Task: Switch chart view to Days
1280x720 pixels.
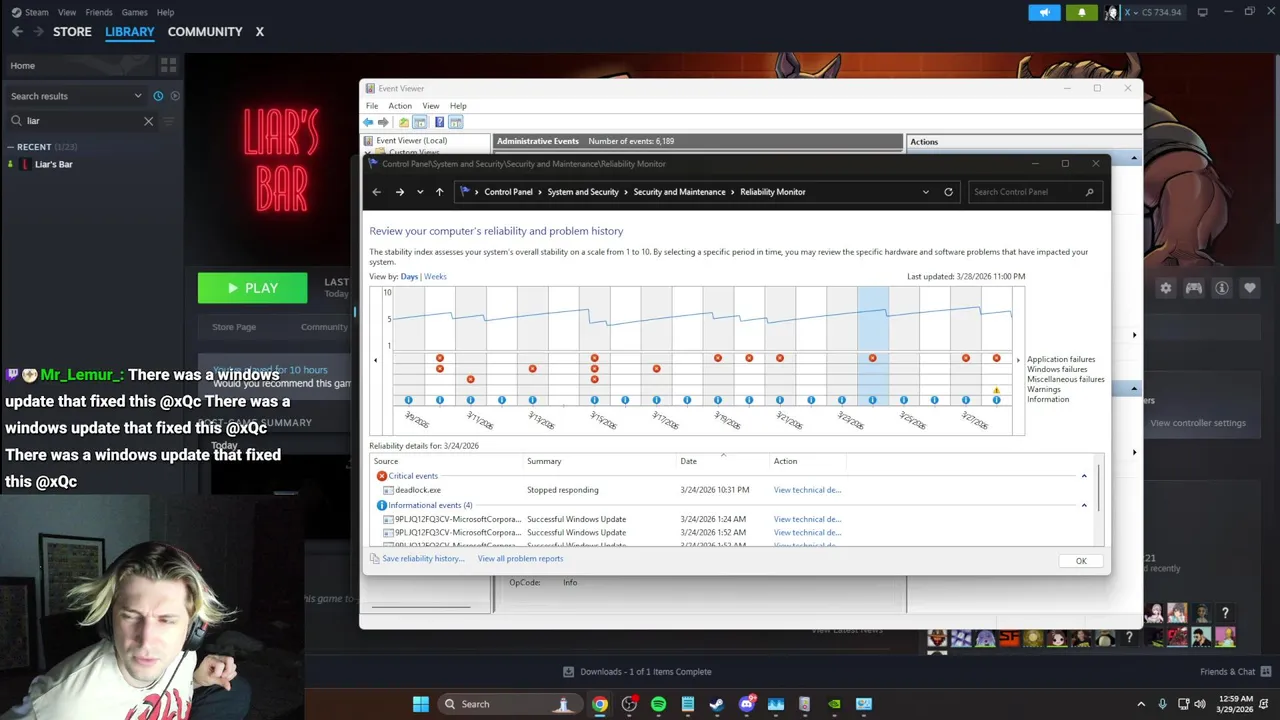Action: (x=409, y=276)
